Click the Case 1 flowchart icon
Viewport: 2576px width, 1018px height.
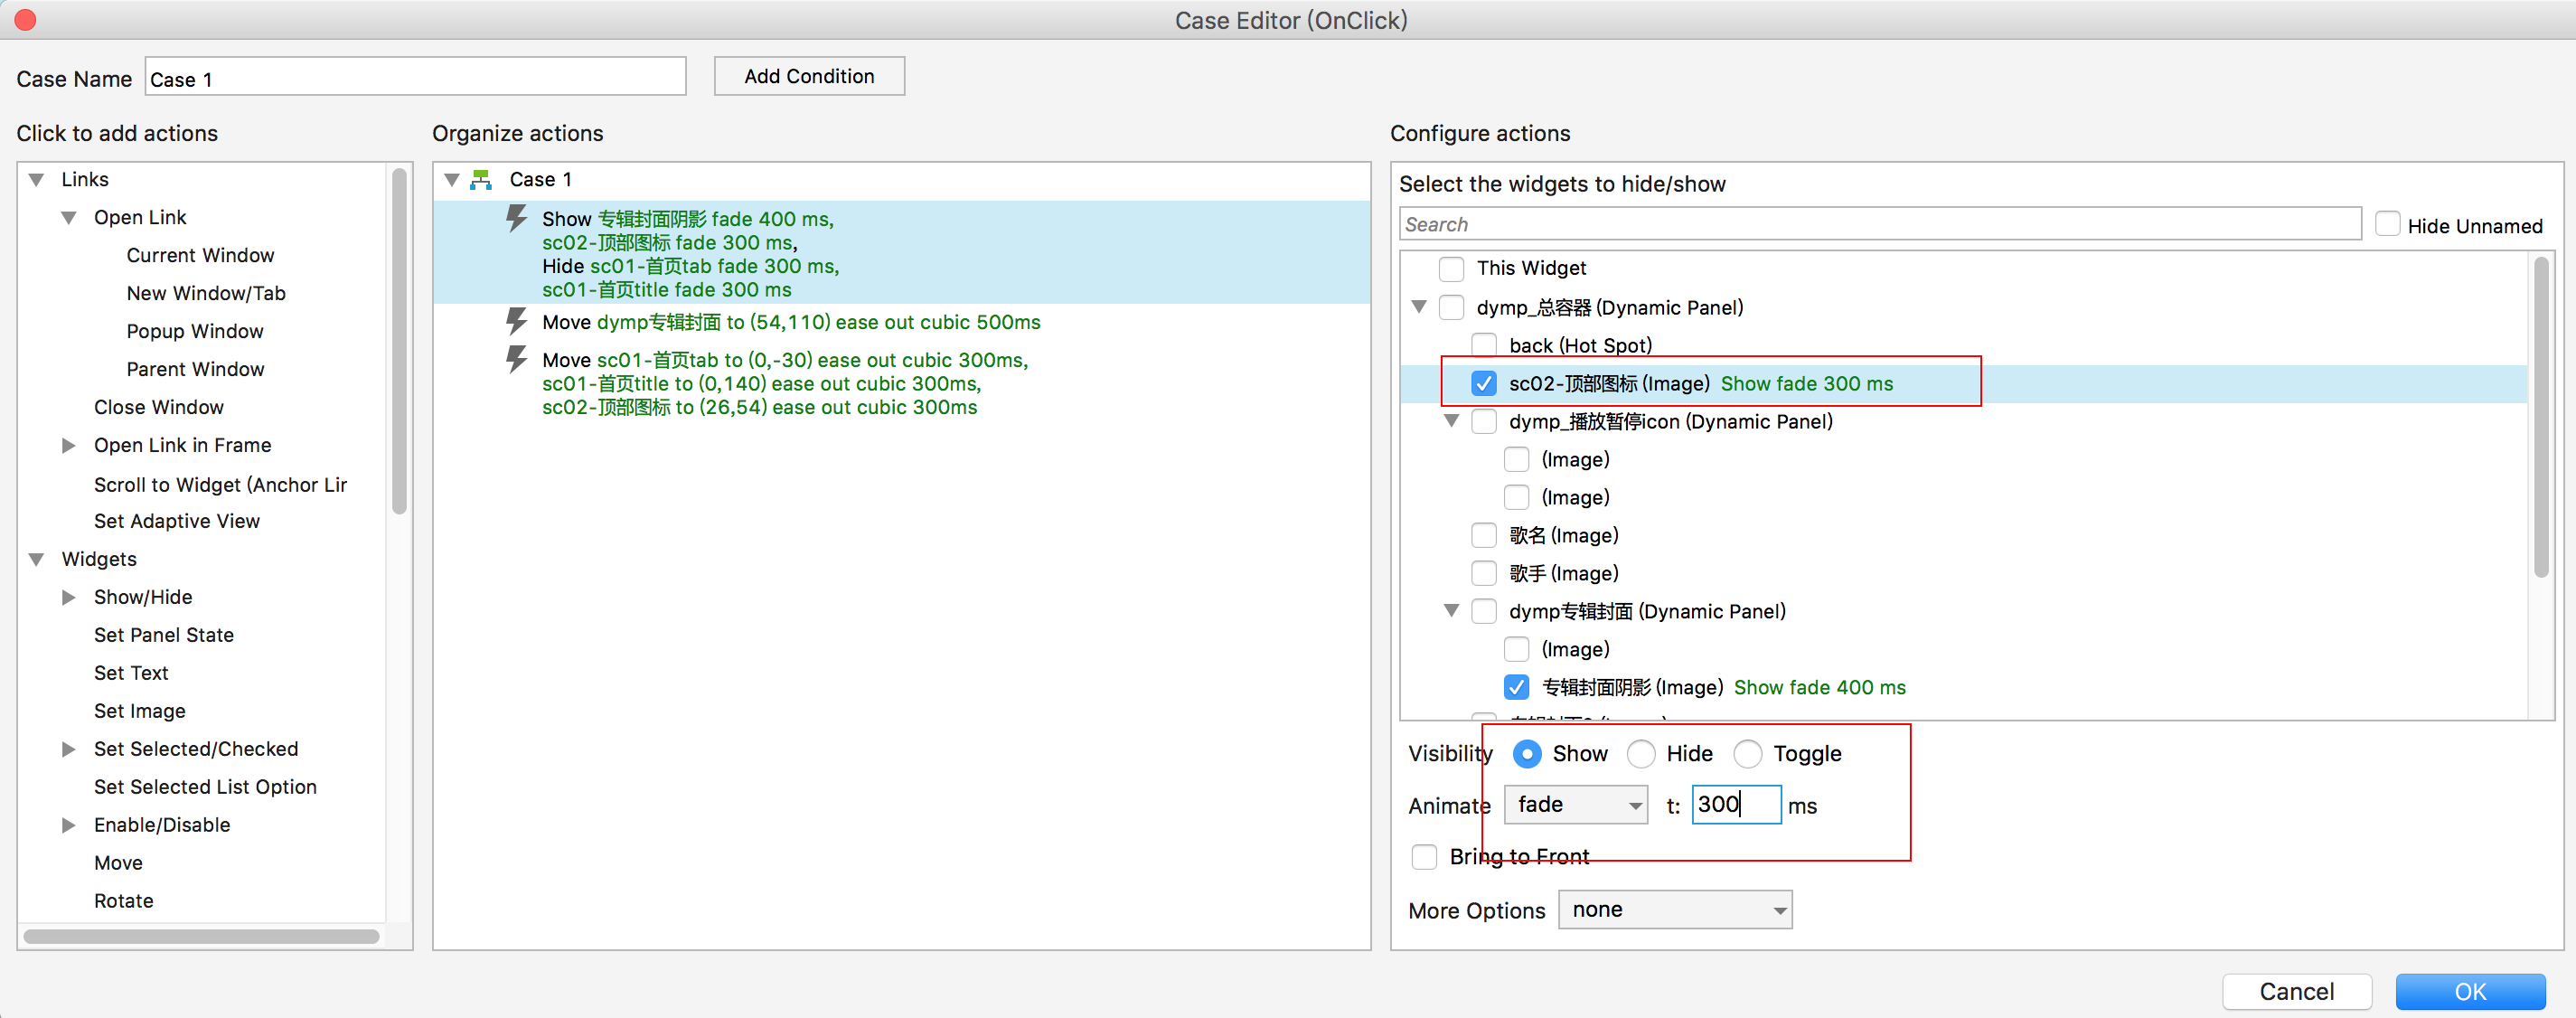(x=481, y=180)
